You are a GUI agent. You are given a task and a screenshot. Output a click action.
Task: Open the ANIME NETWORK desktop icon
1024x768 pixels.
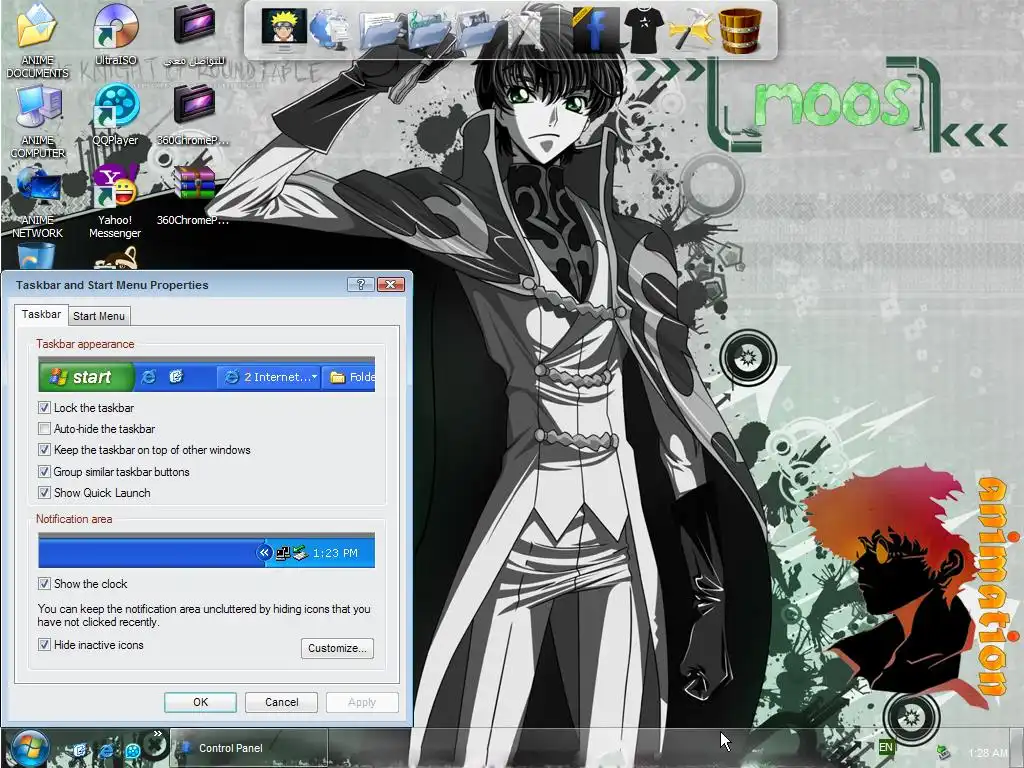click(37, 201)
